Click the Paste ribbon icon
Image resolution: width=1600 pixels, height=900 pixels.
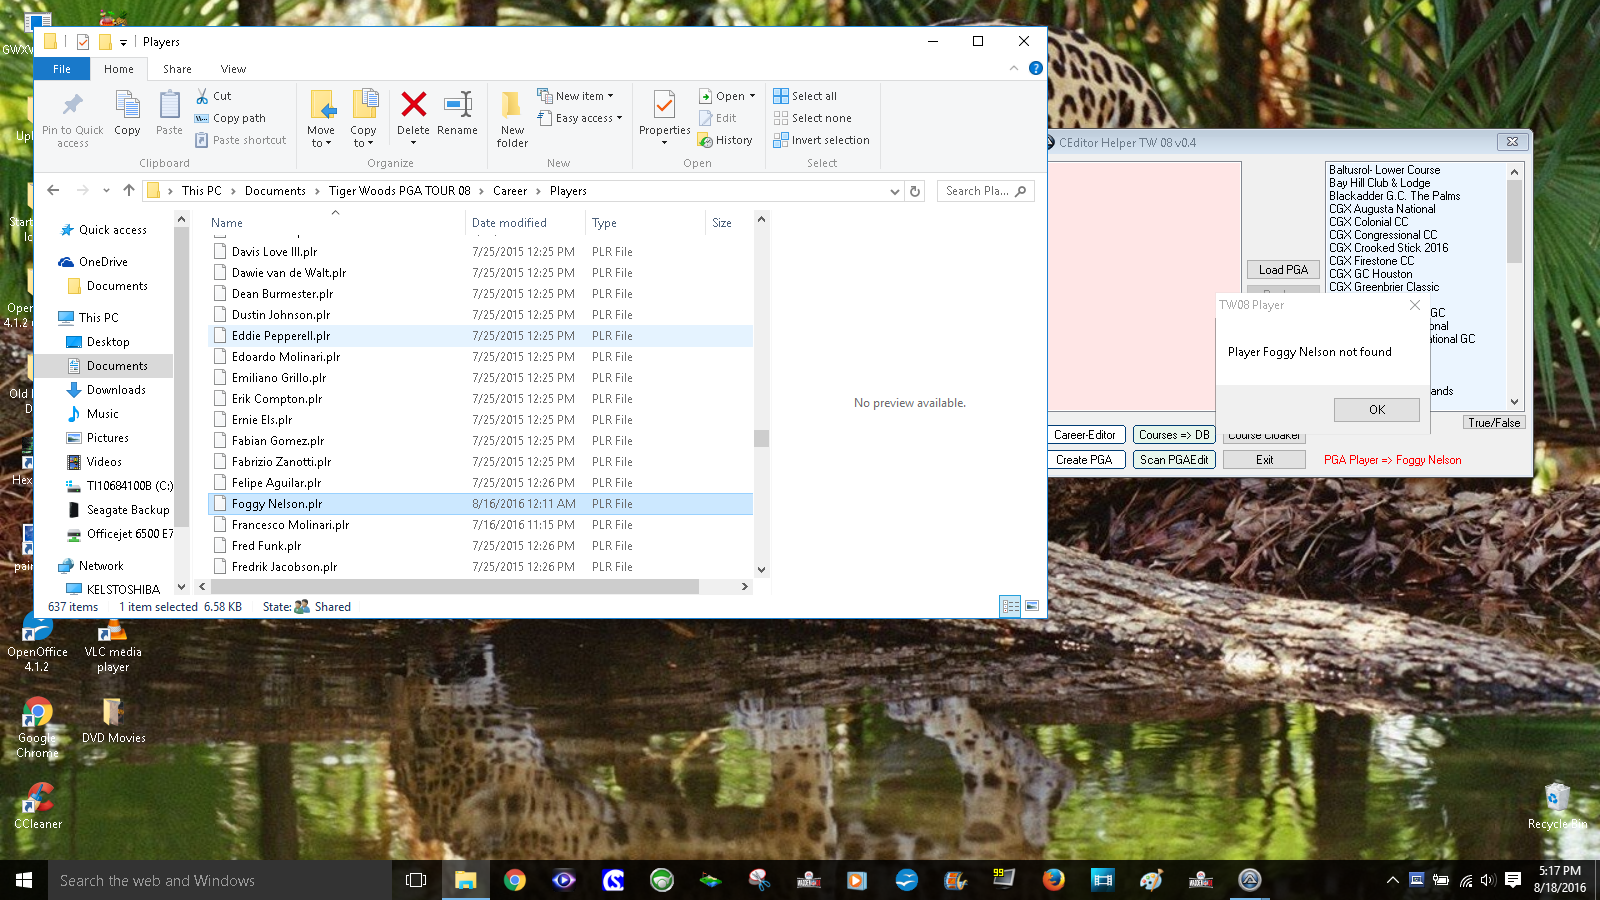click(x=169, y=106)
